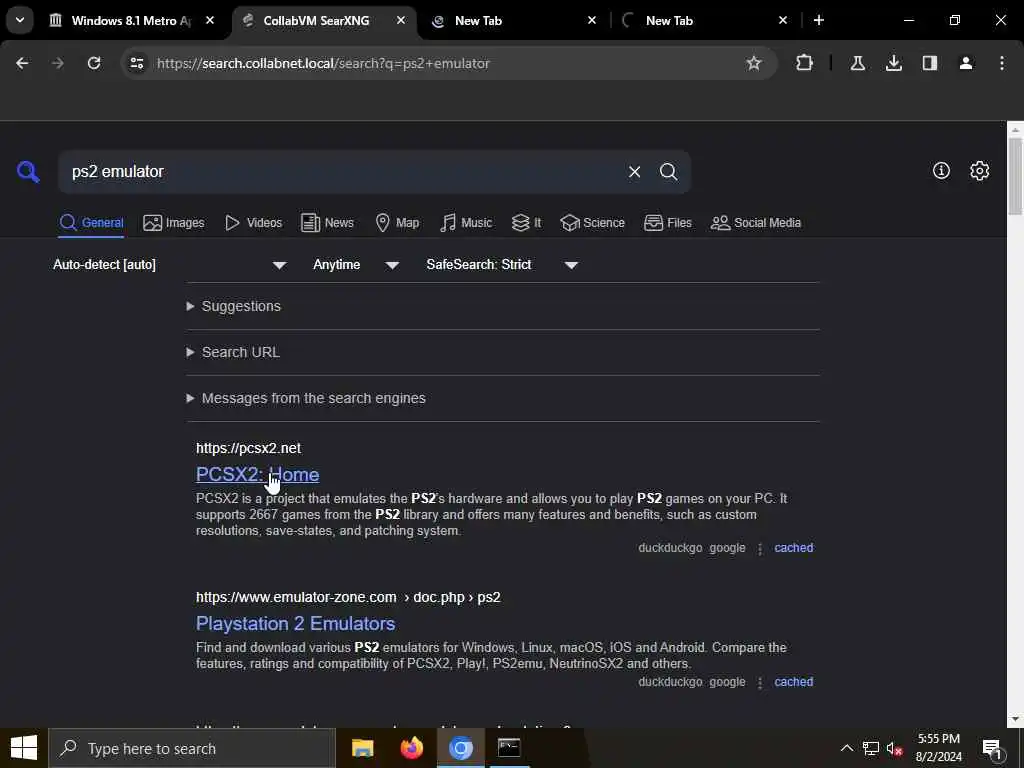Image resolution: width=1024 pixels, height=768 pixels.
Task: Switch to the Map search category
Action: click(x=397, y=223)
